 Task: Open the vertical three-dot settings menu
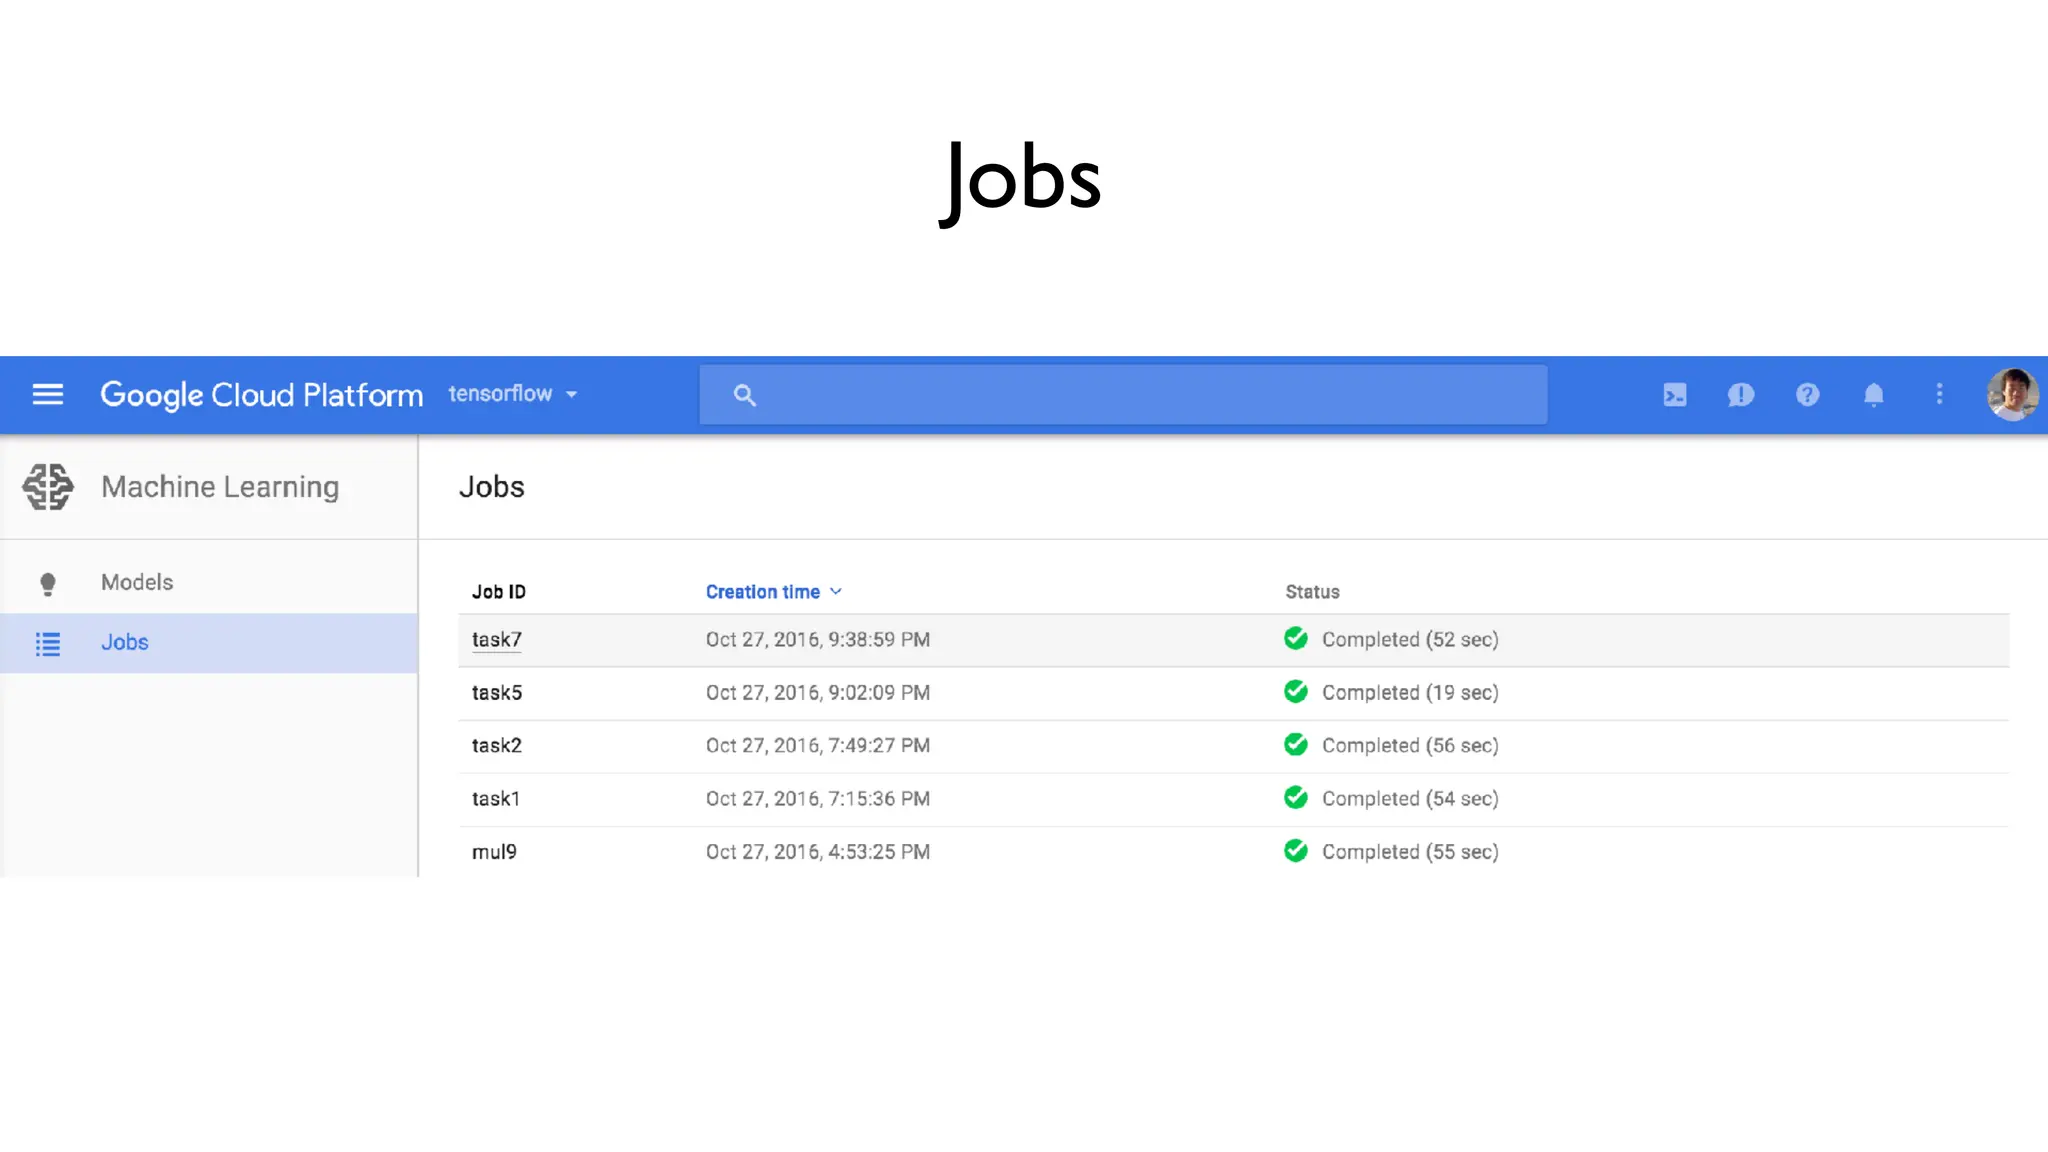[1939, 394]
